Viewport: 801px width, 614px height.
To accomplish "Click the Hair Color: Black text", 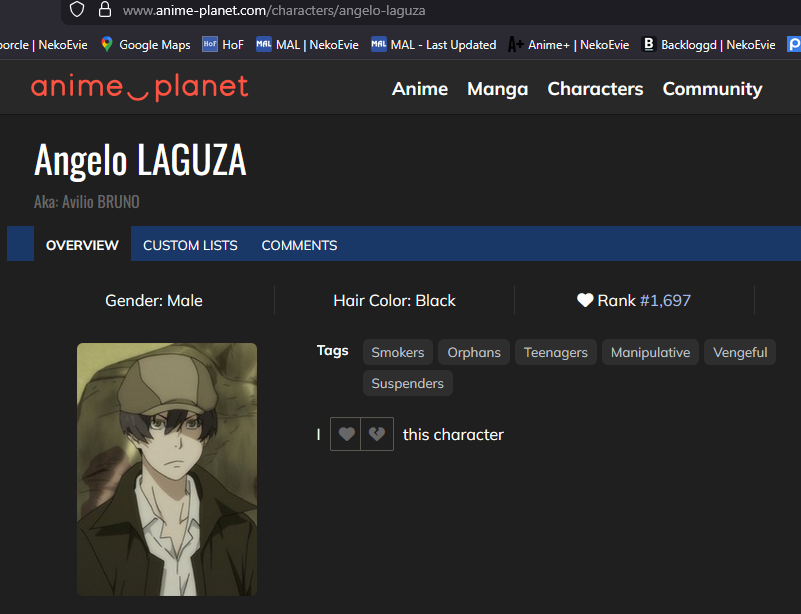I will [394, 300].
